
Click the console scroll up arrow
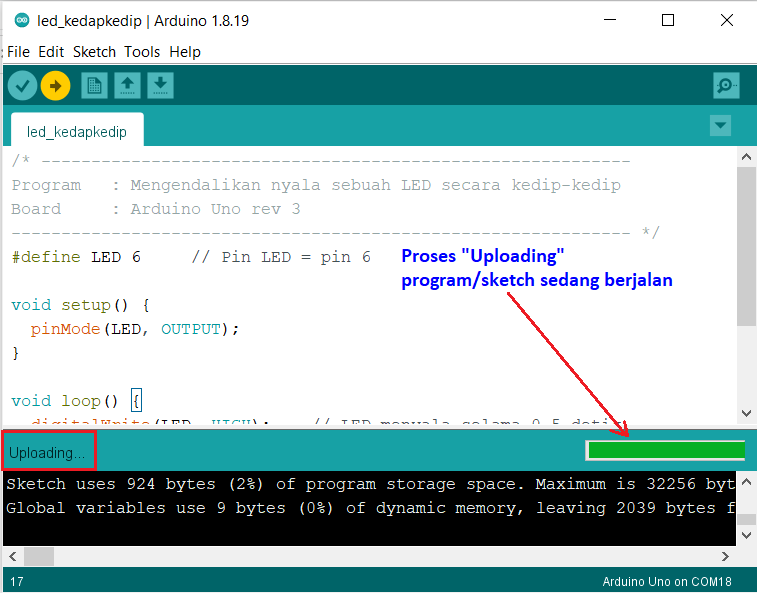pos(746,482)
